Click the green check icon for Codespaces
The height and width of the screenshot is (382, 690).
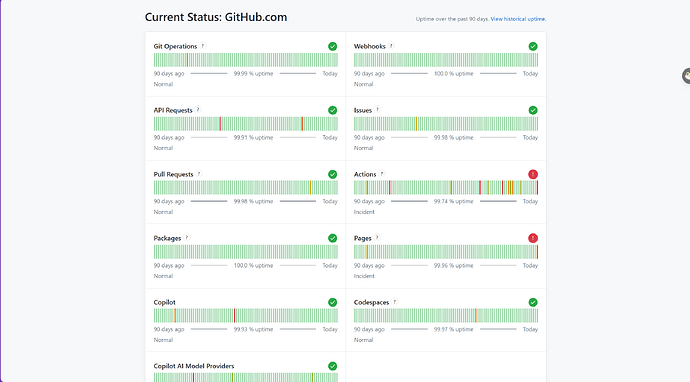coord(533,302)
